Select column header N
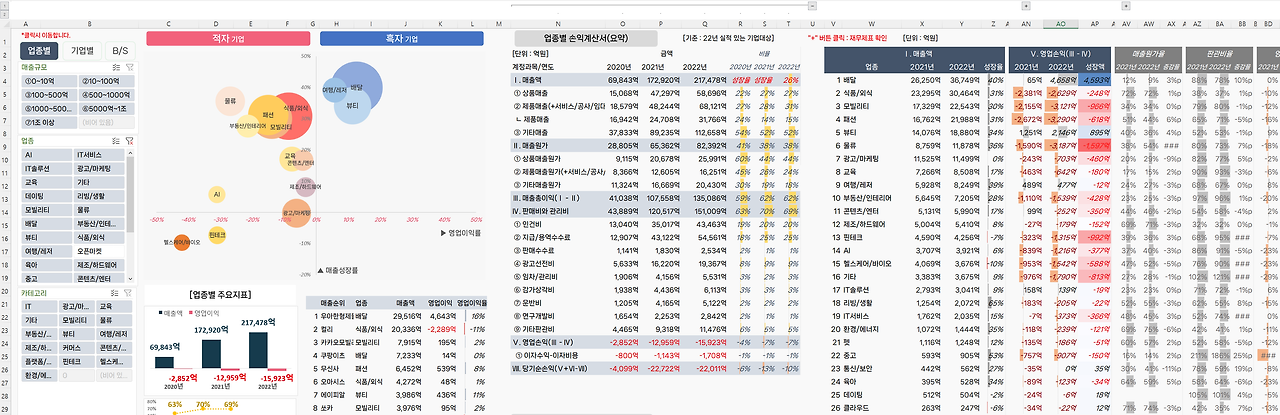Image resolution: width=1280 pixels, height=415 pixels. pos(558,23)
